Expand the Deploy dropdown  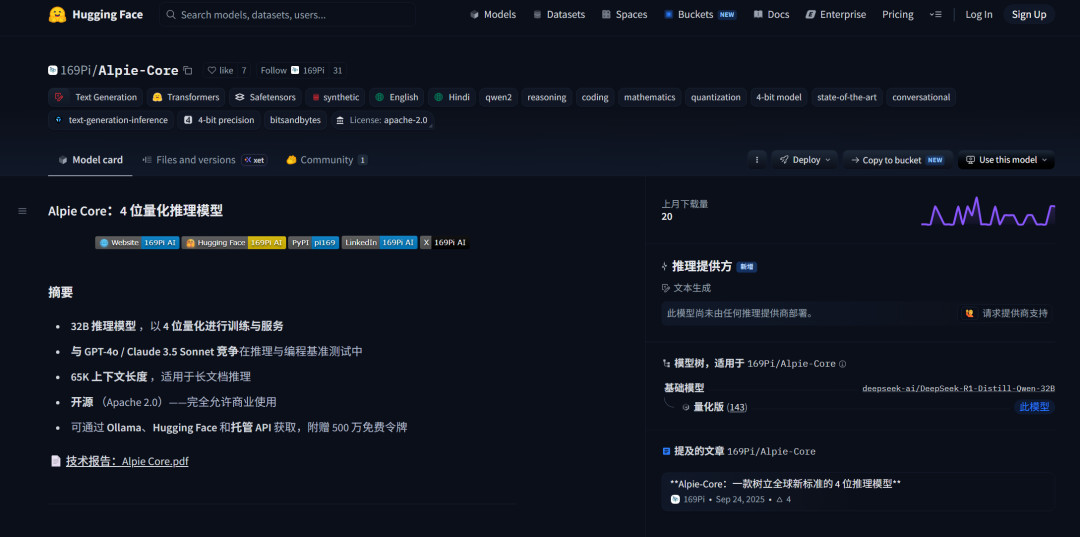click(x=804, y=160)
